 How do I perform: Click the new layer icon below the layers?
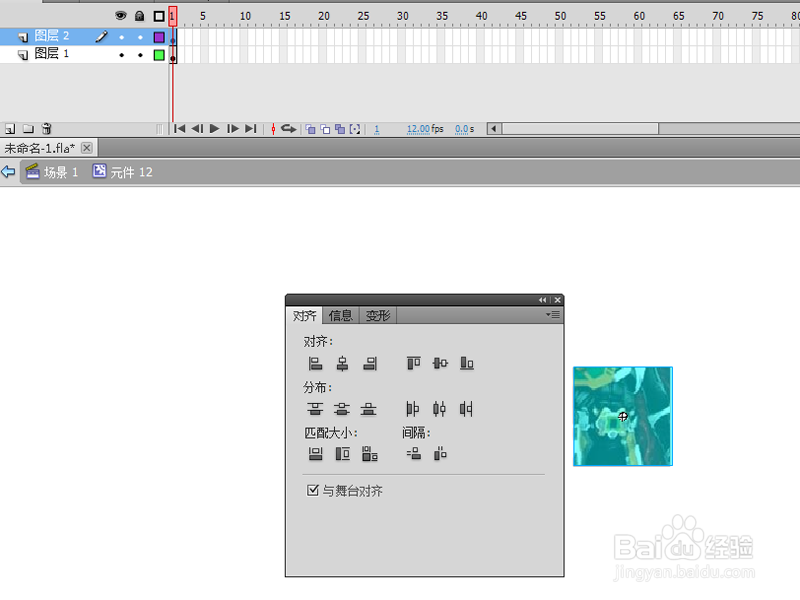point(10,129)
